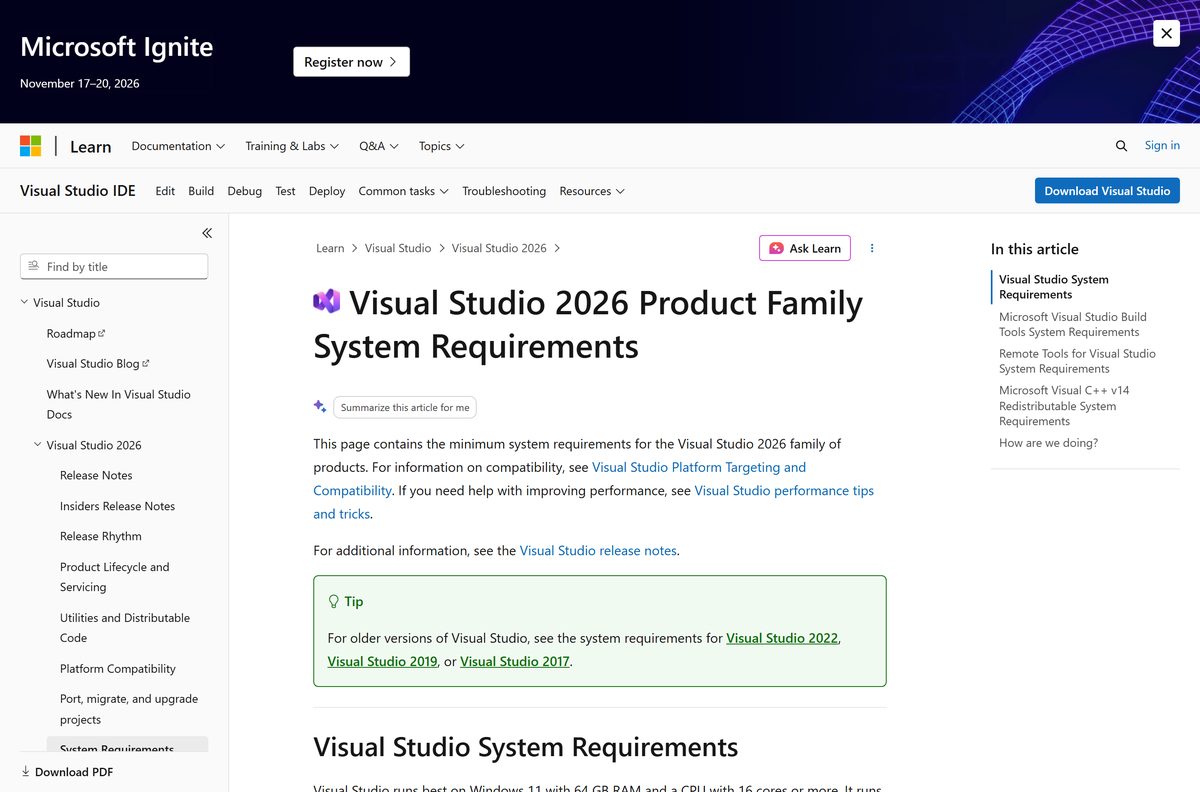Image resolution: width=1200 pixels, height=792 pixels.
Task: Open the Learn home link in header
Action: click(90, 146)
